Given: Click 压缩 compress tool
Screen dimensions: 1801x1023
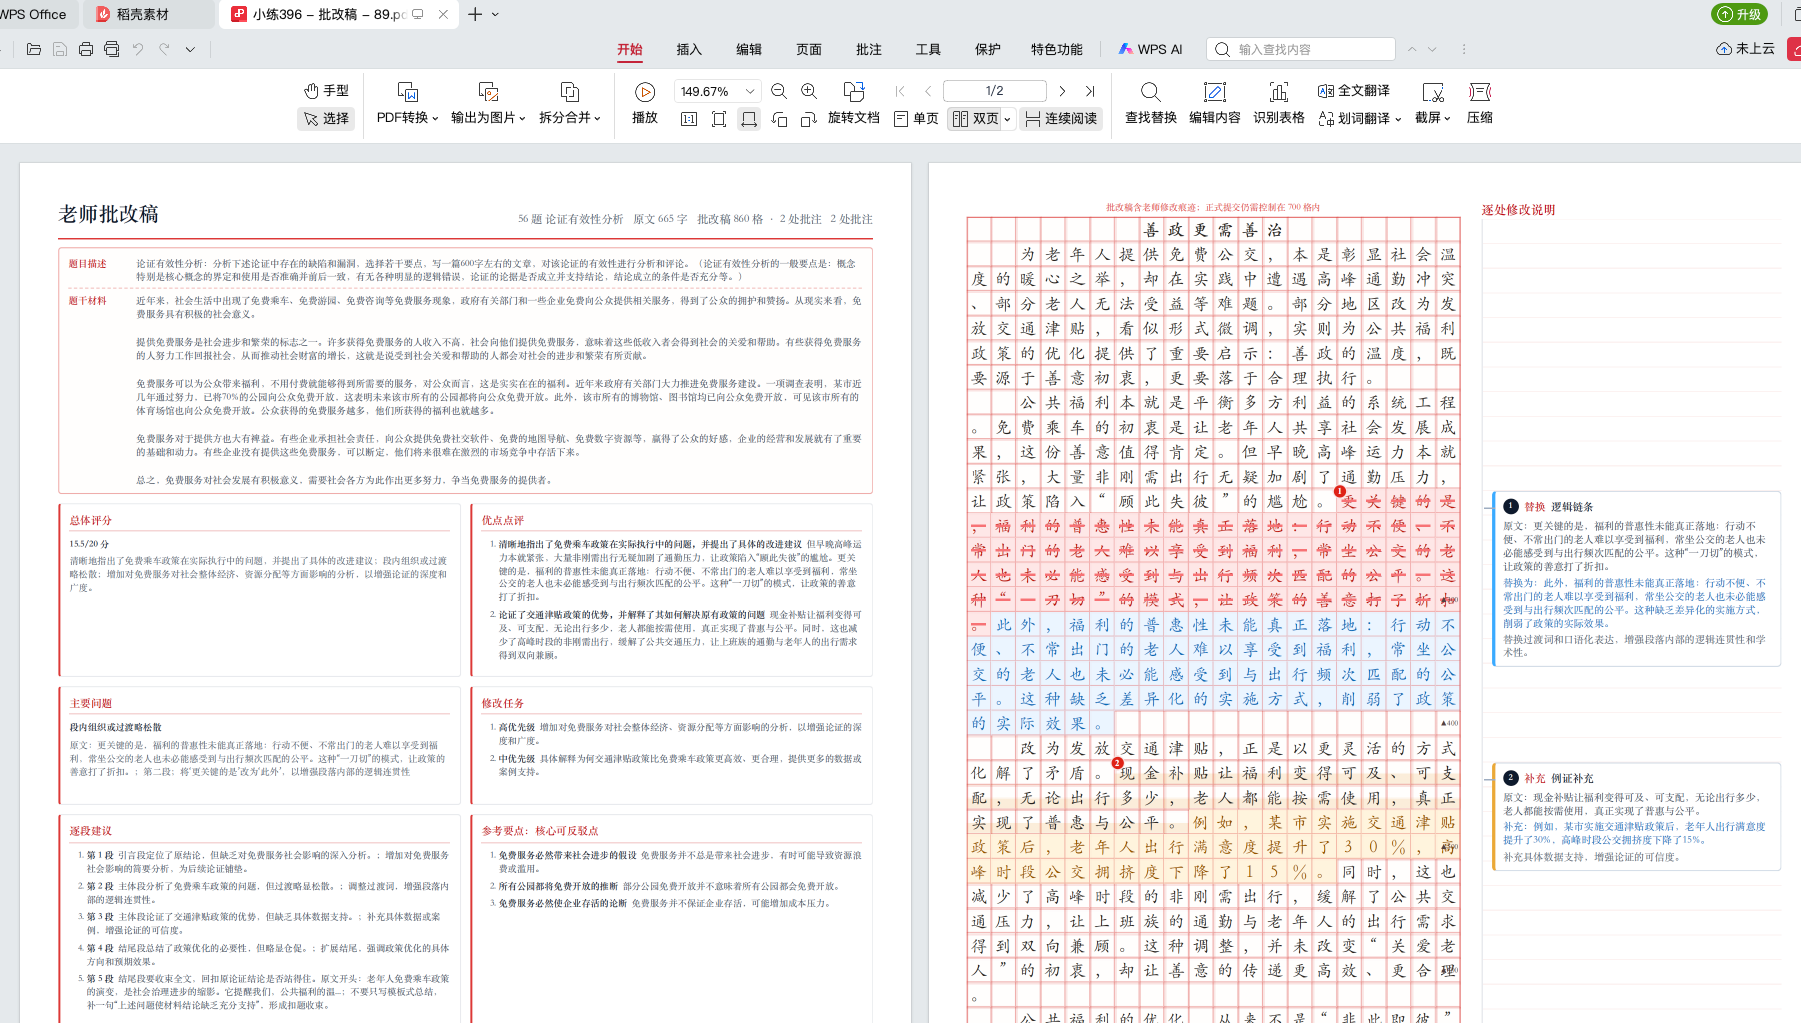Looking at the screenshot, I should (x=1480, y=103).
